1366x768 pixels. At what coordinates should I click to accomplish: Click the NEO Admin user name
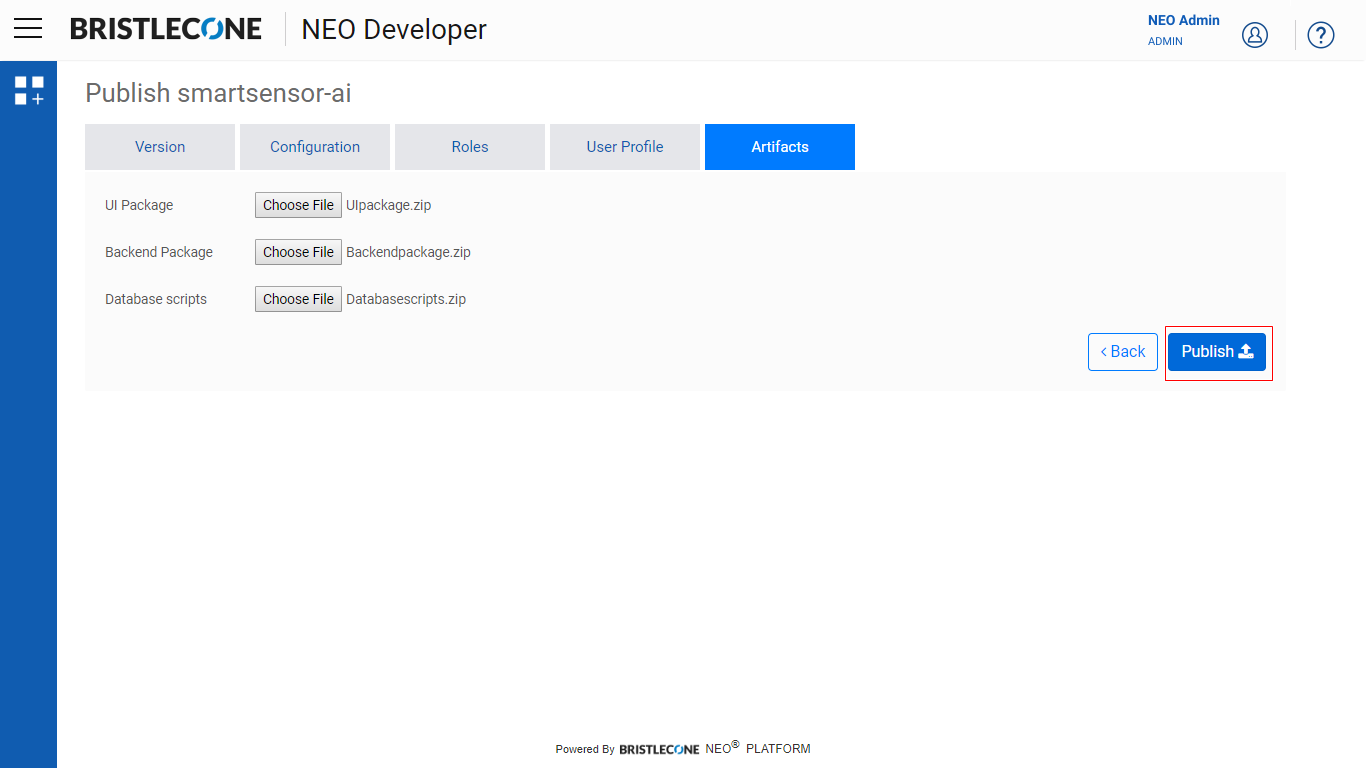1184,20
